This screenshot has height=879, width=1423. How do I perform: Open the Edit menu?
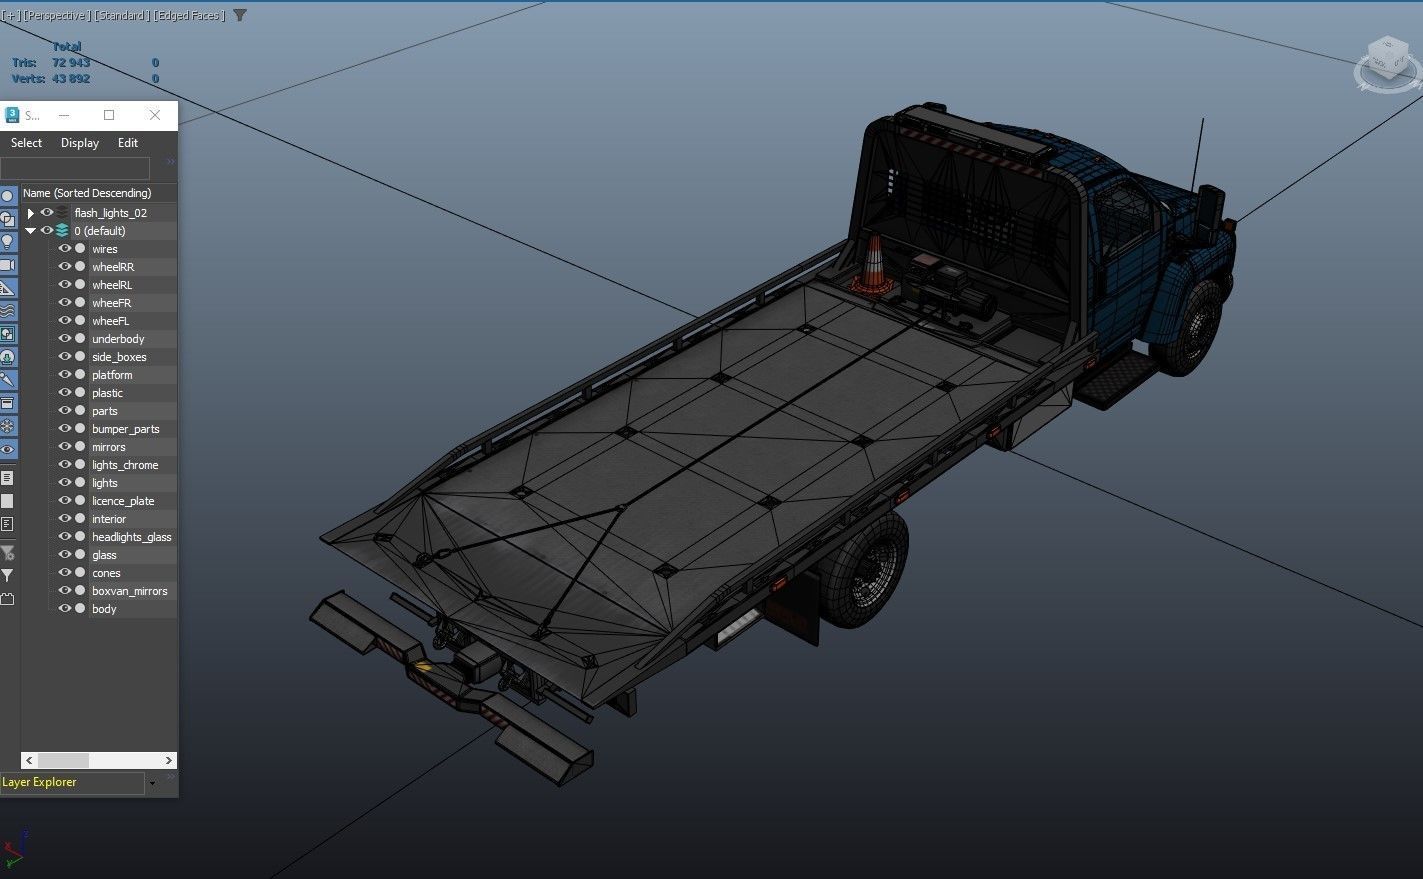[x=128, y=143]
